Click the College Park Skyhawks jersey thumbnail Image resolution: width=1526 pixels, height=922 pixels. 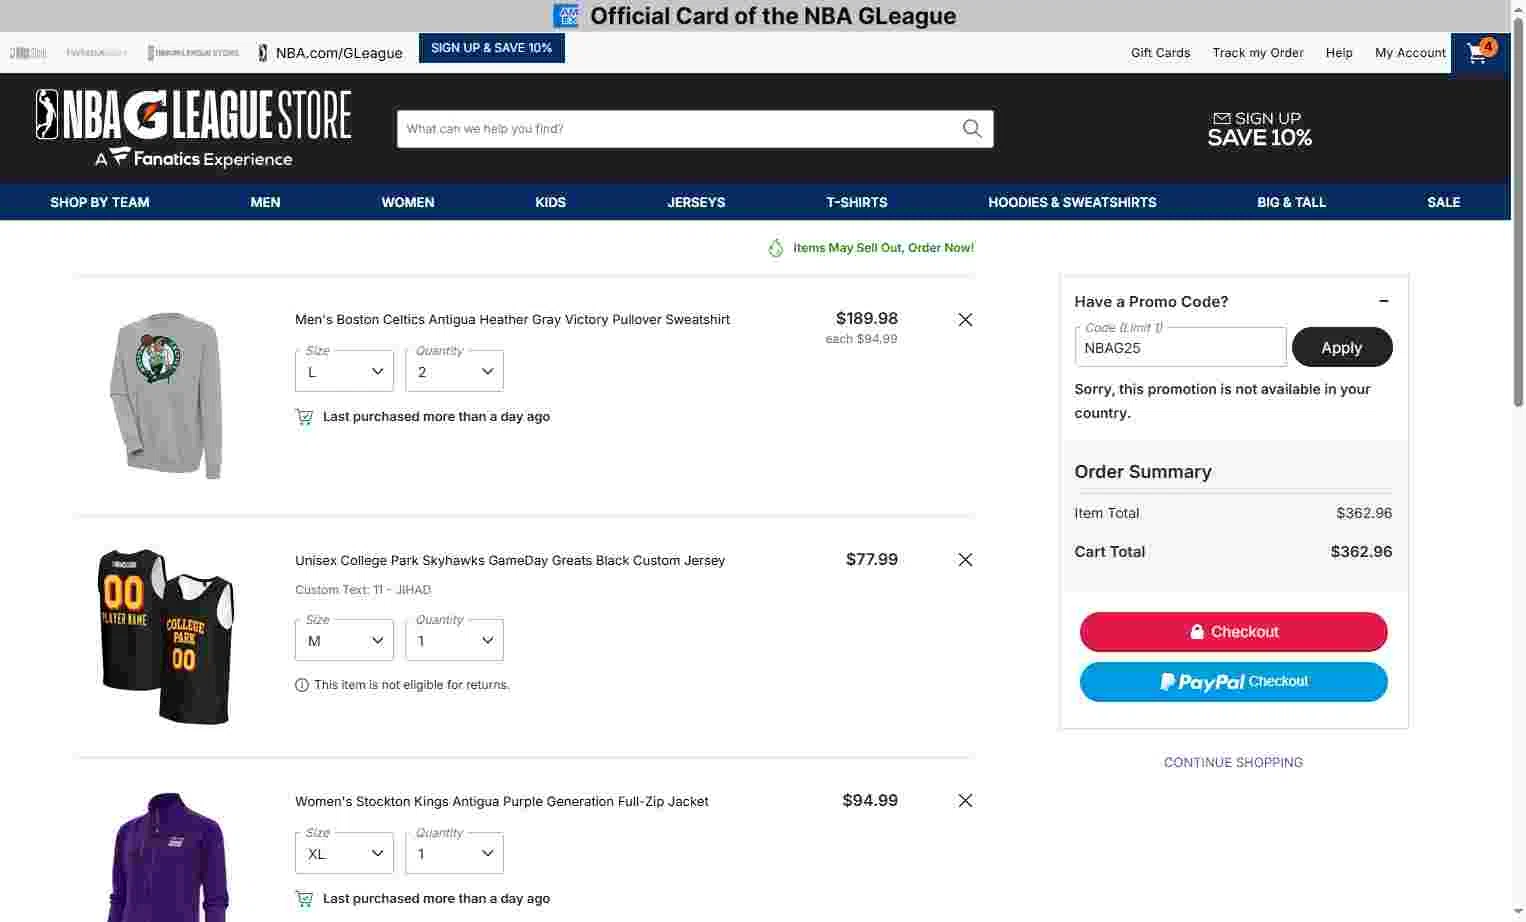point(166,636)
